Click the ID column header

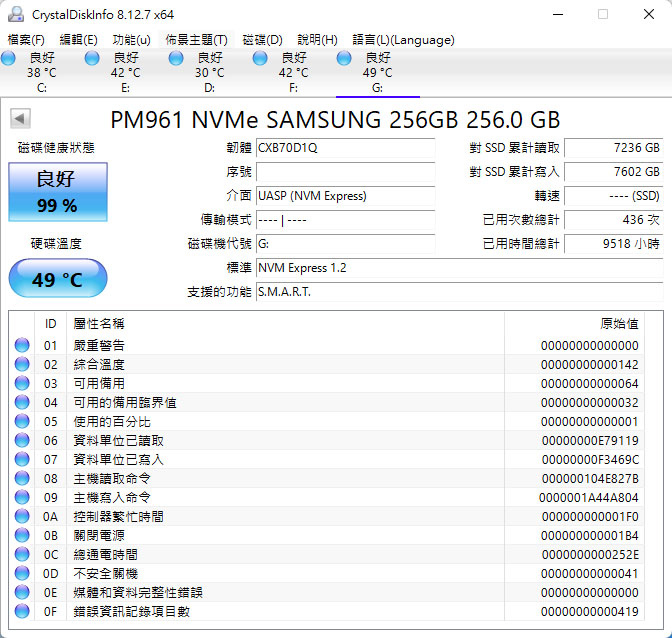click(51, 323)
